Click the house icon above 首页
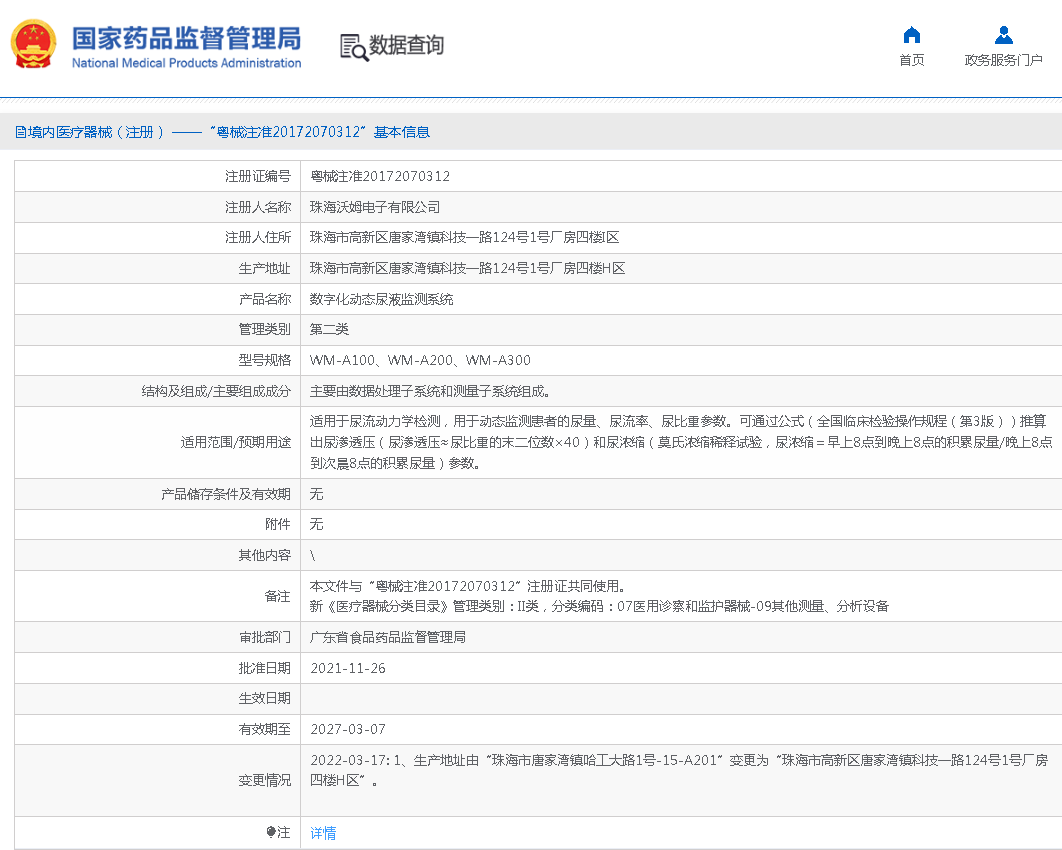This screenshot has height=850, width=1062. (911, 35)
